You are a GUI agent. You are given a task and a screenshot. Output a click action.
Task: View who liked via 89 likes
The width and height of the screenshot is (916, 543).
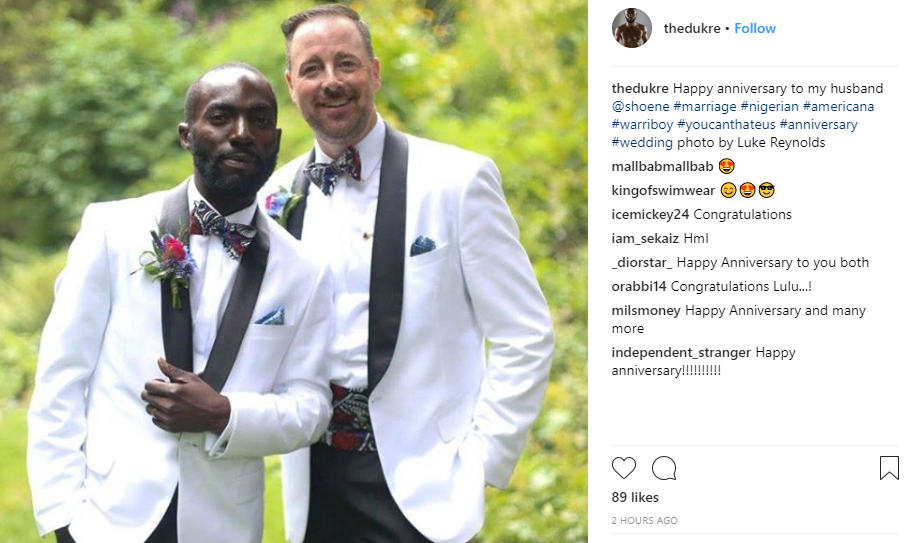tap(635, 497)
